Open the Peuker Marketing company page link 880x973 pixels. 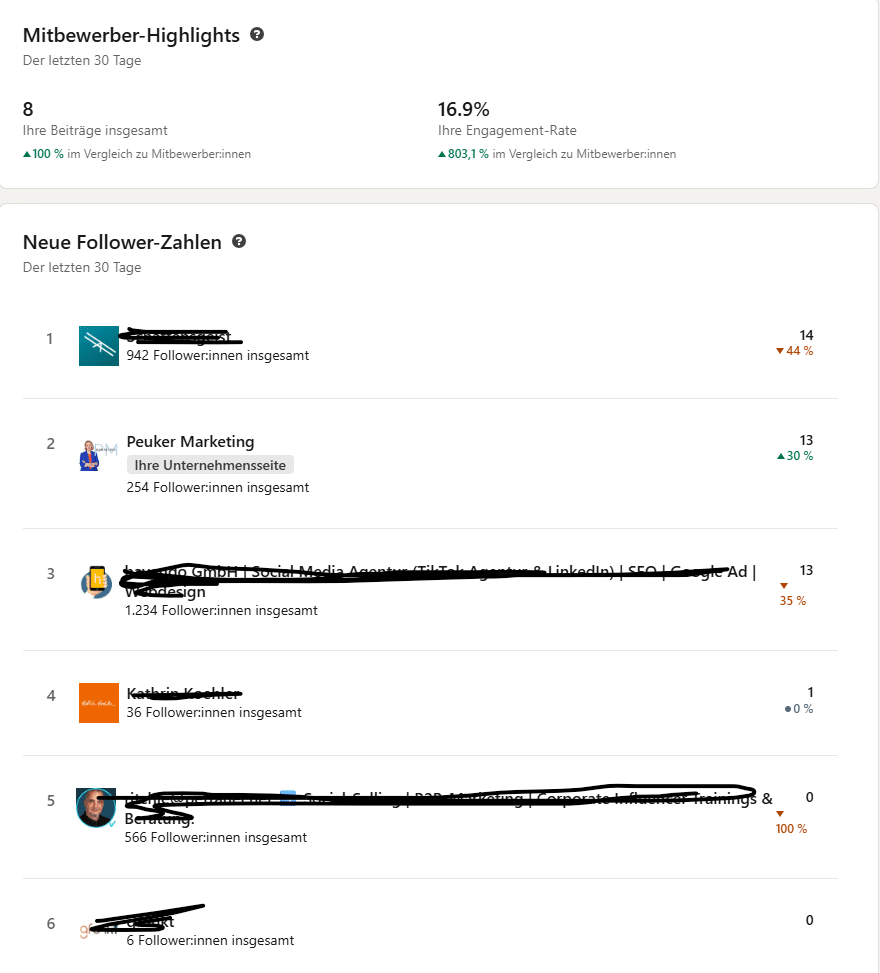coord(190,441)
